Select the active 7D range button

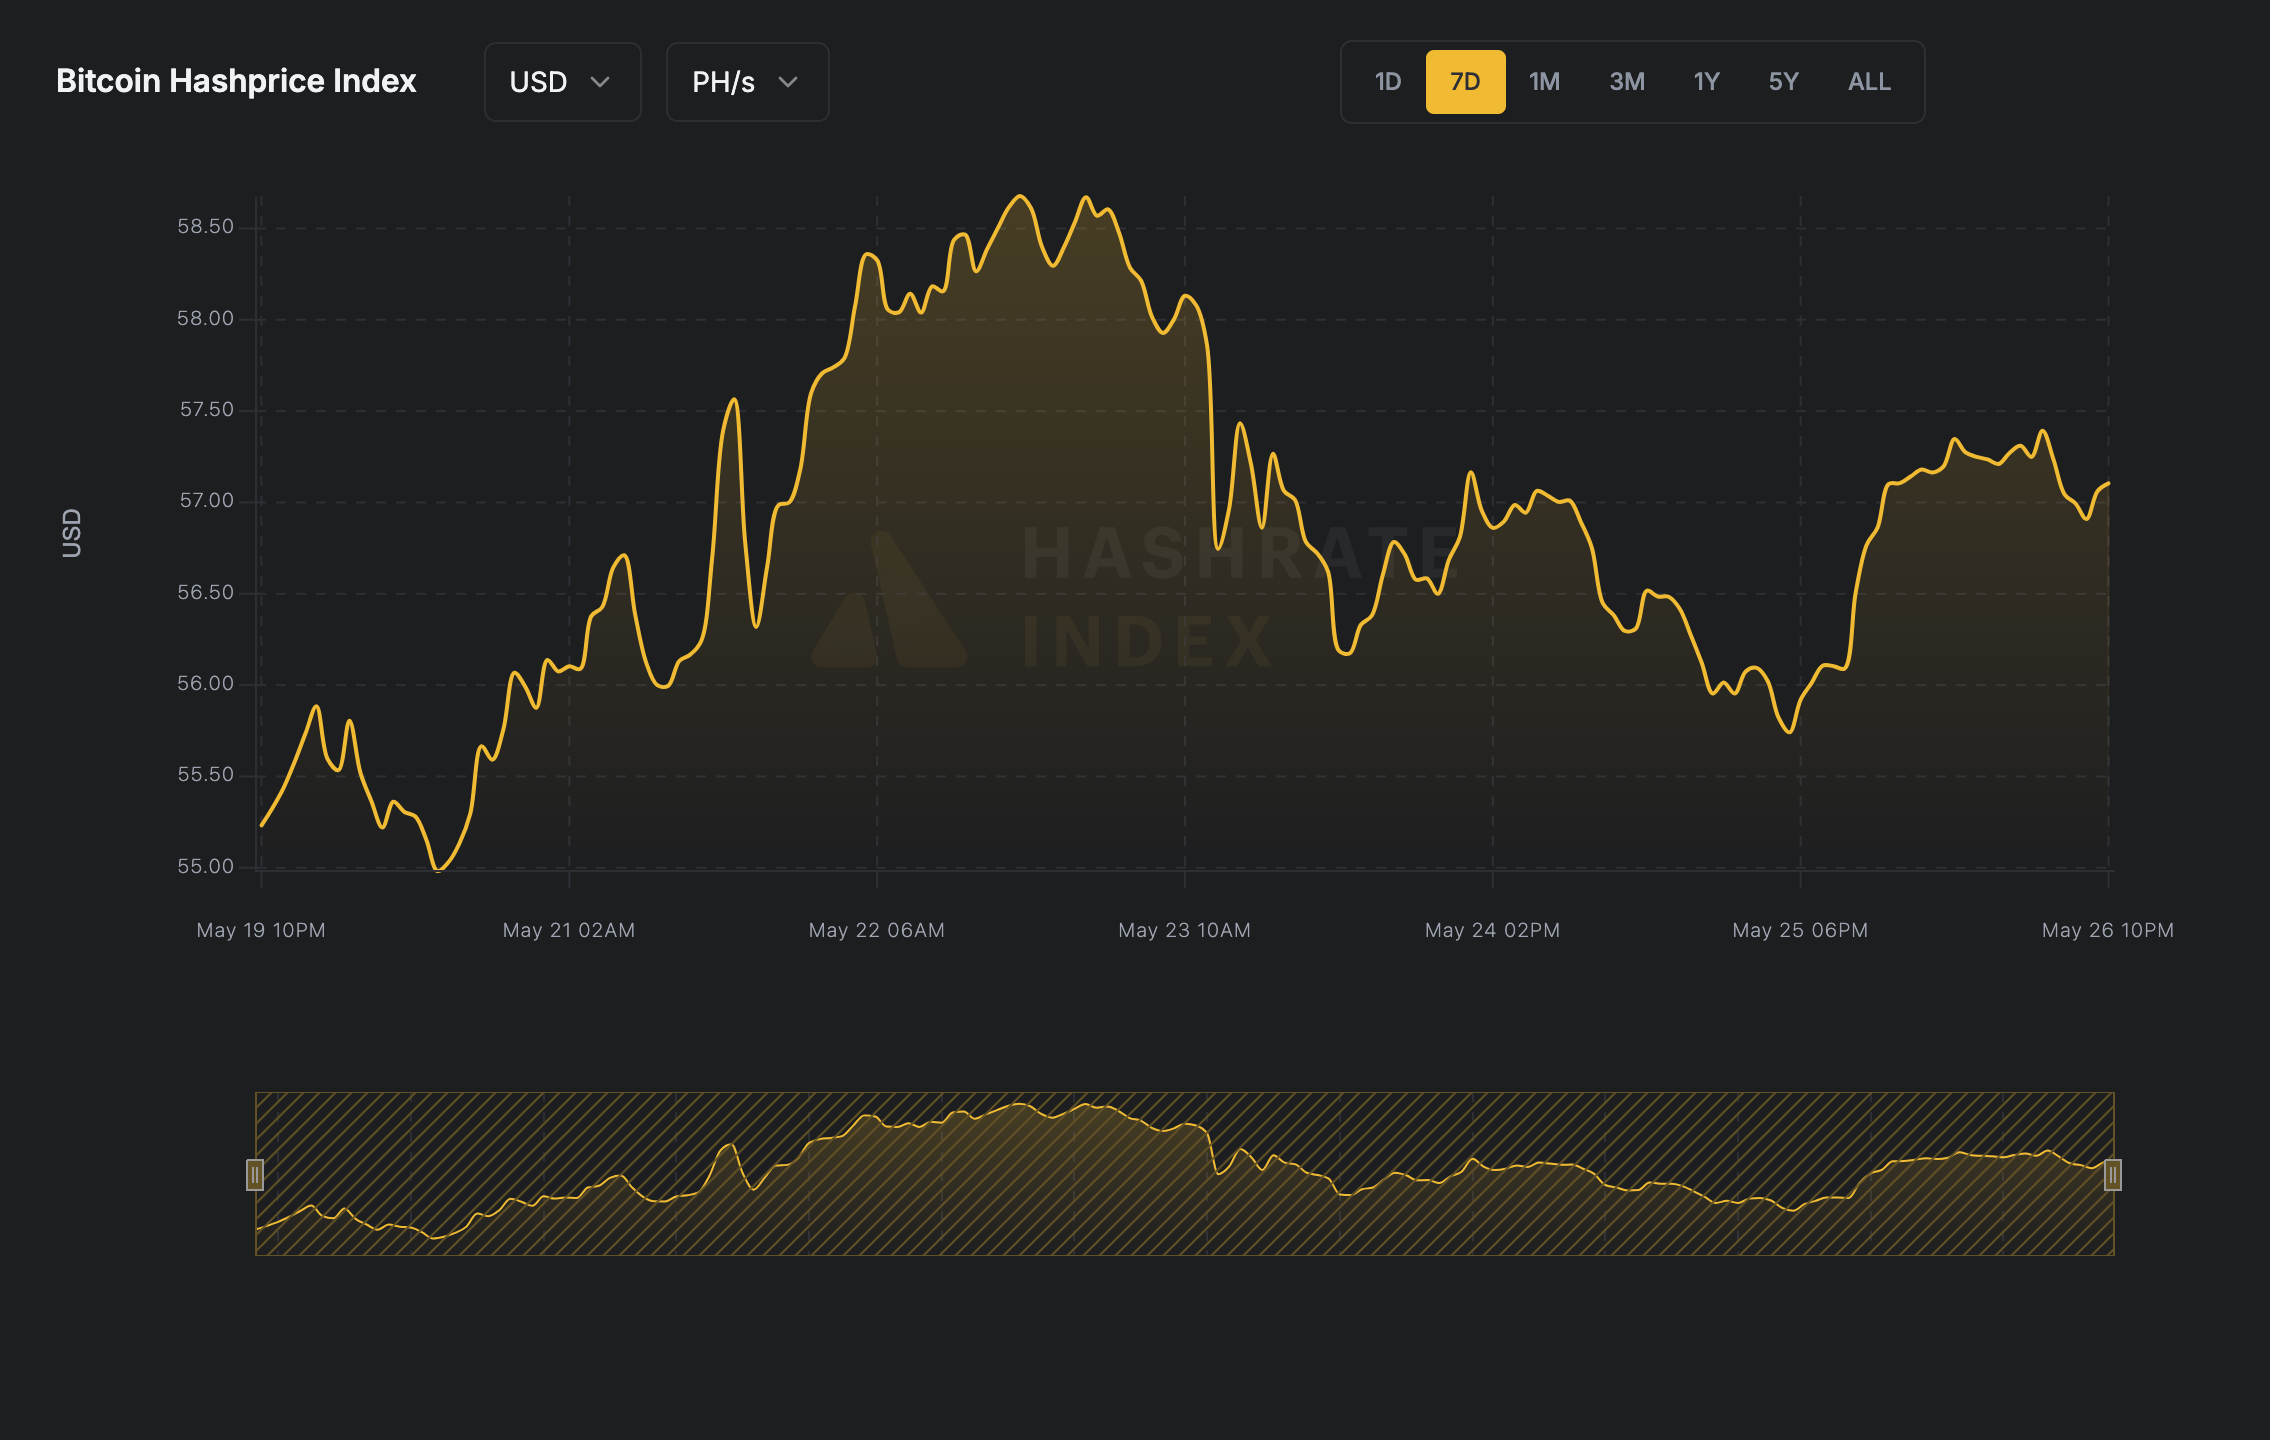click(x=1465, y=82)
